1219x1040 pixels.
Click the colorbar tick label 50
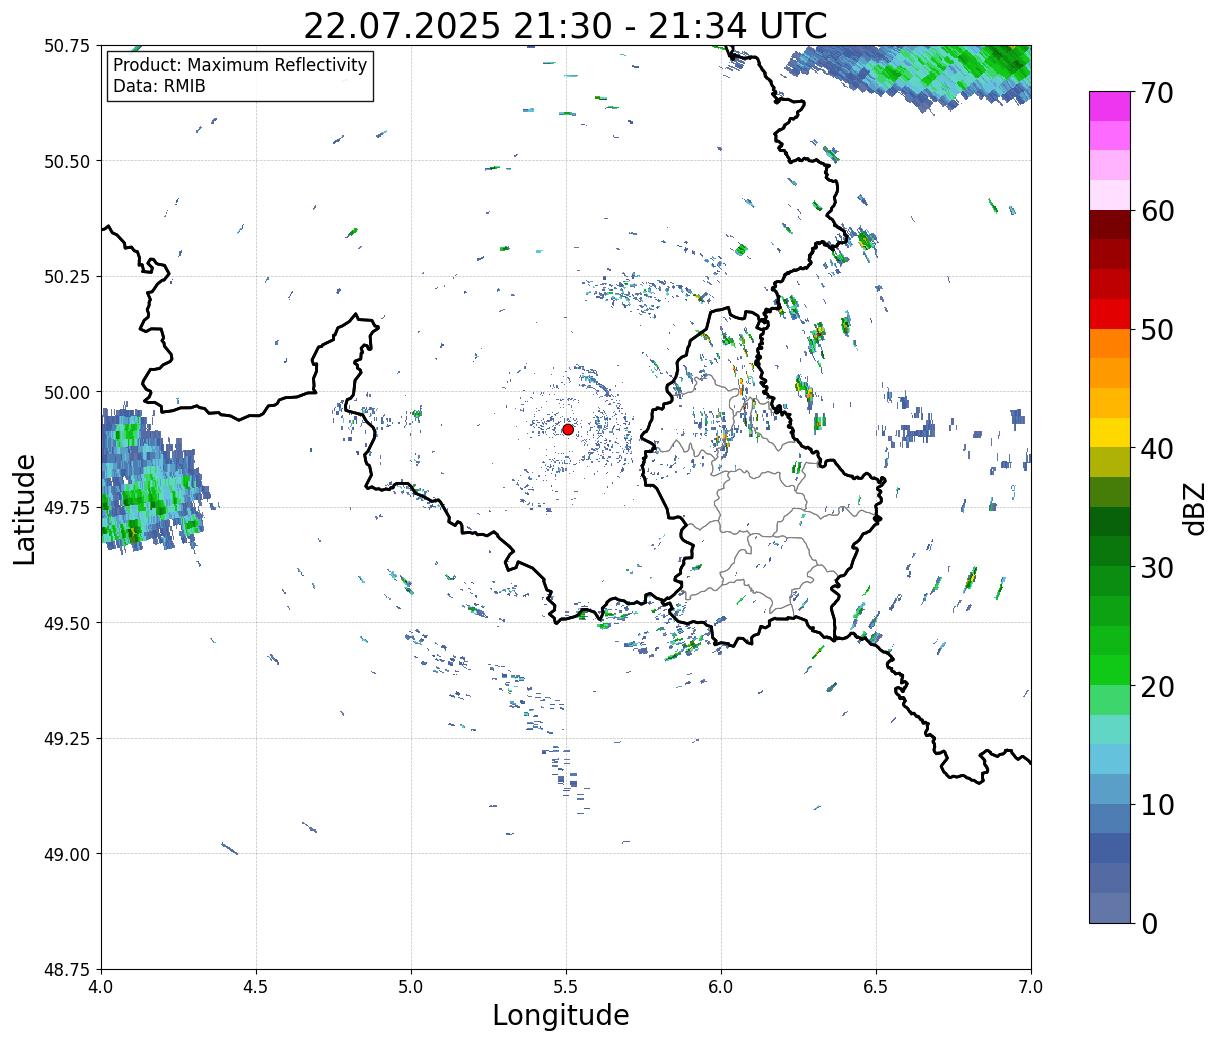(1157, 330)
